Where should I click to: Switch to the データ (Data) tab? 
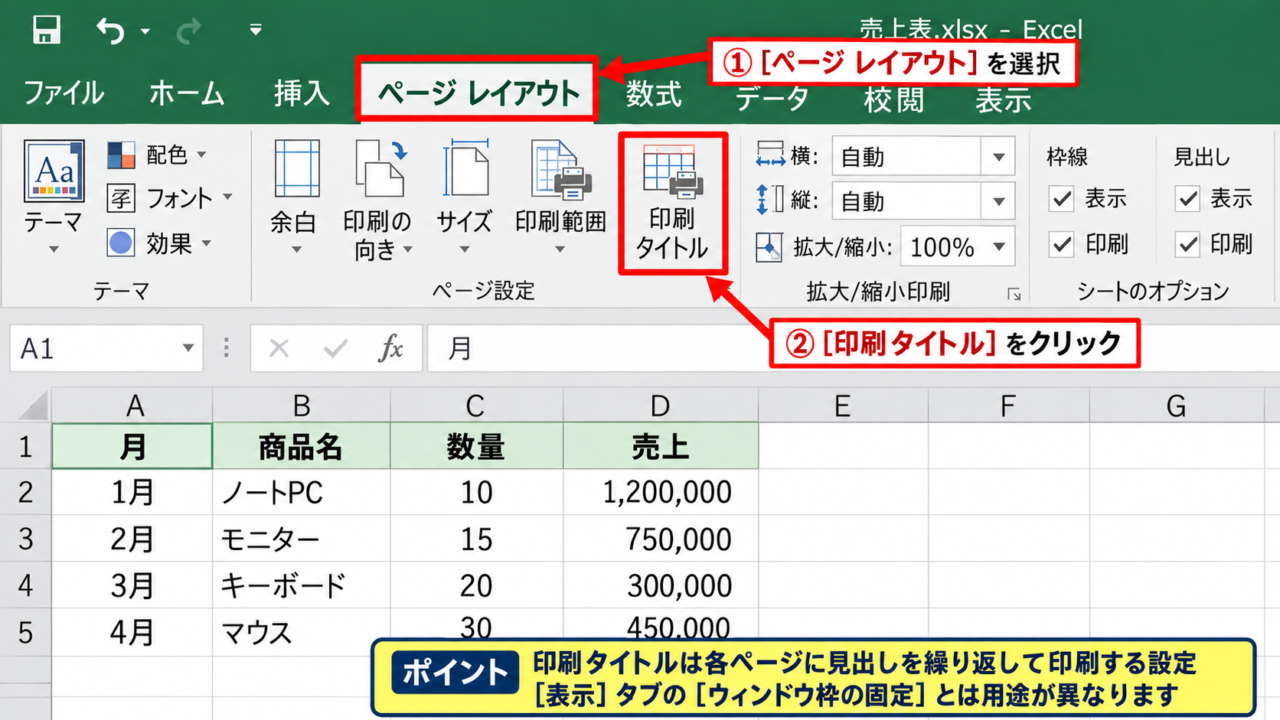(772, 97)
